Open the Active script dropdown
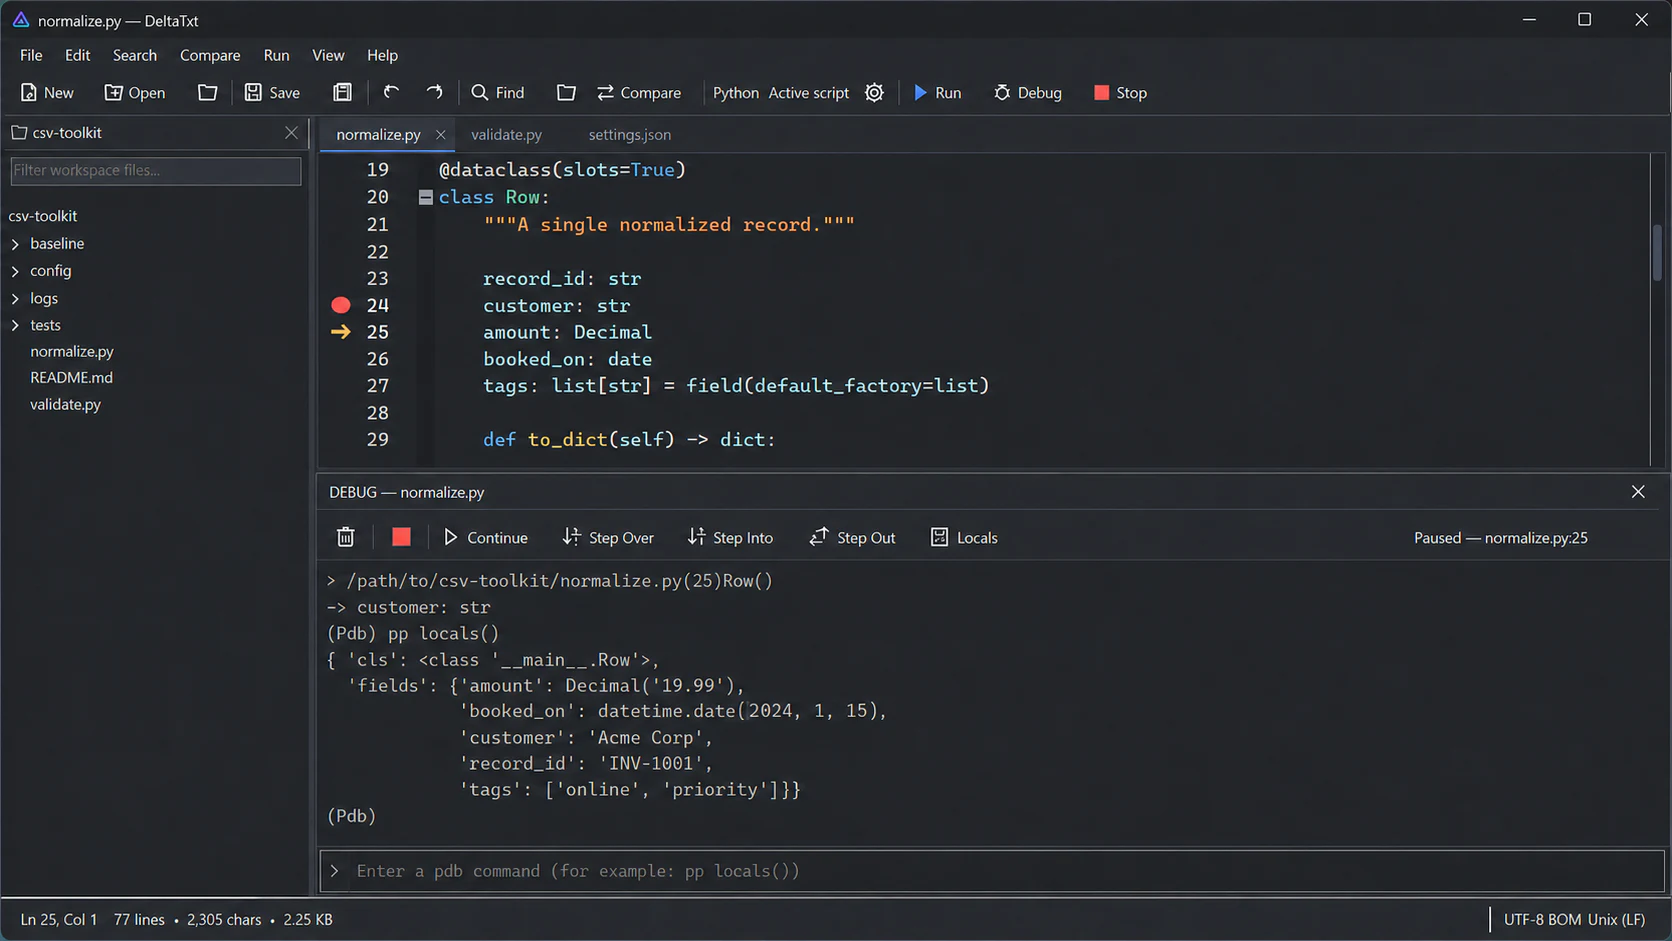 [809, 93]
